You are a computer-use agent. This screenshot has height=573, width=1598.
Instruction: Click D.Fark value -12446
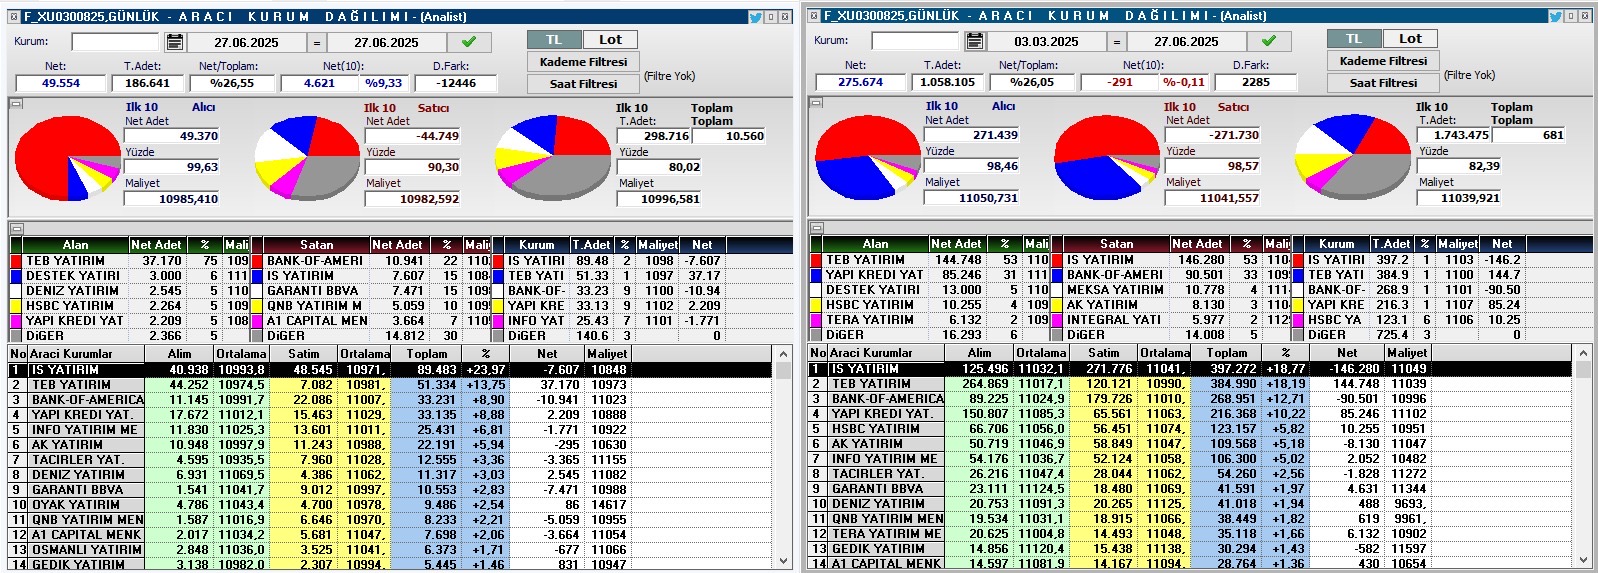coord(456,83)
